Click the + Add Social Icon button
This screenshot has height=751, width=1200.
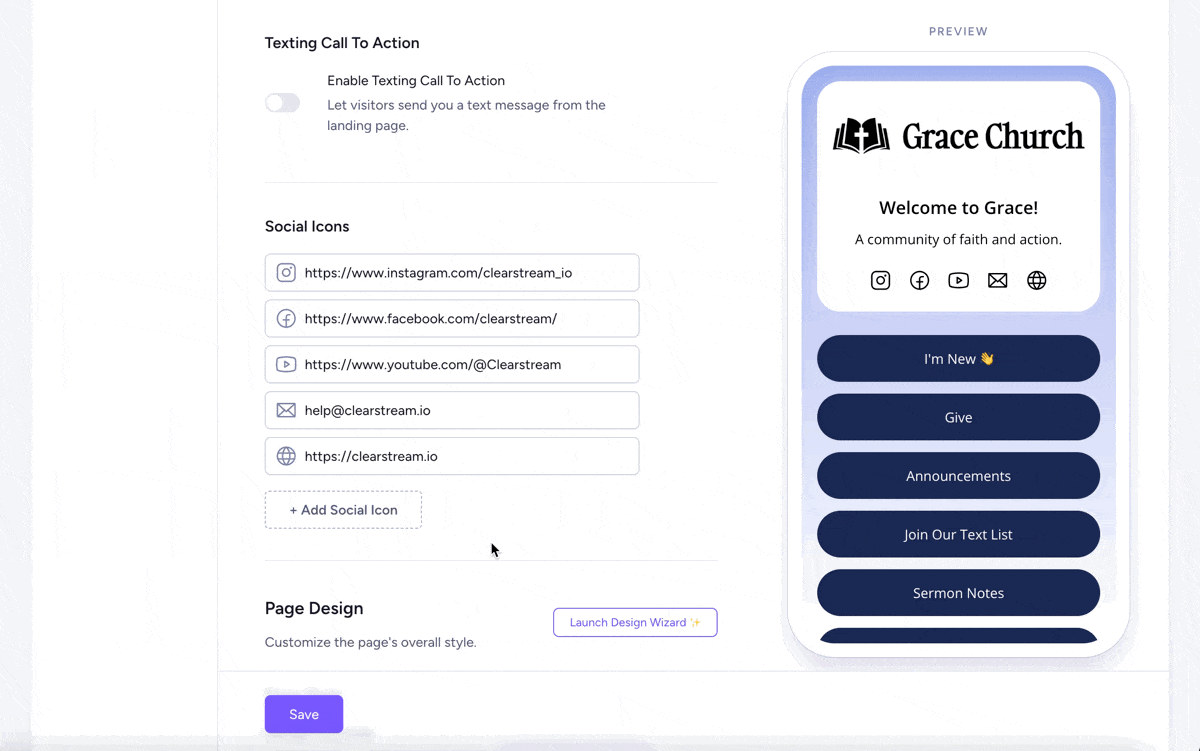point(343,510)
